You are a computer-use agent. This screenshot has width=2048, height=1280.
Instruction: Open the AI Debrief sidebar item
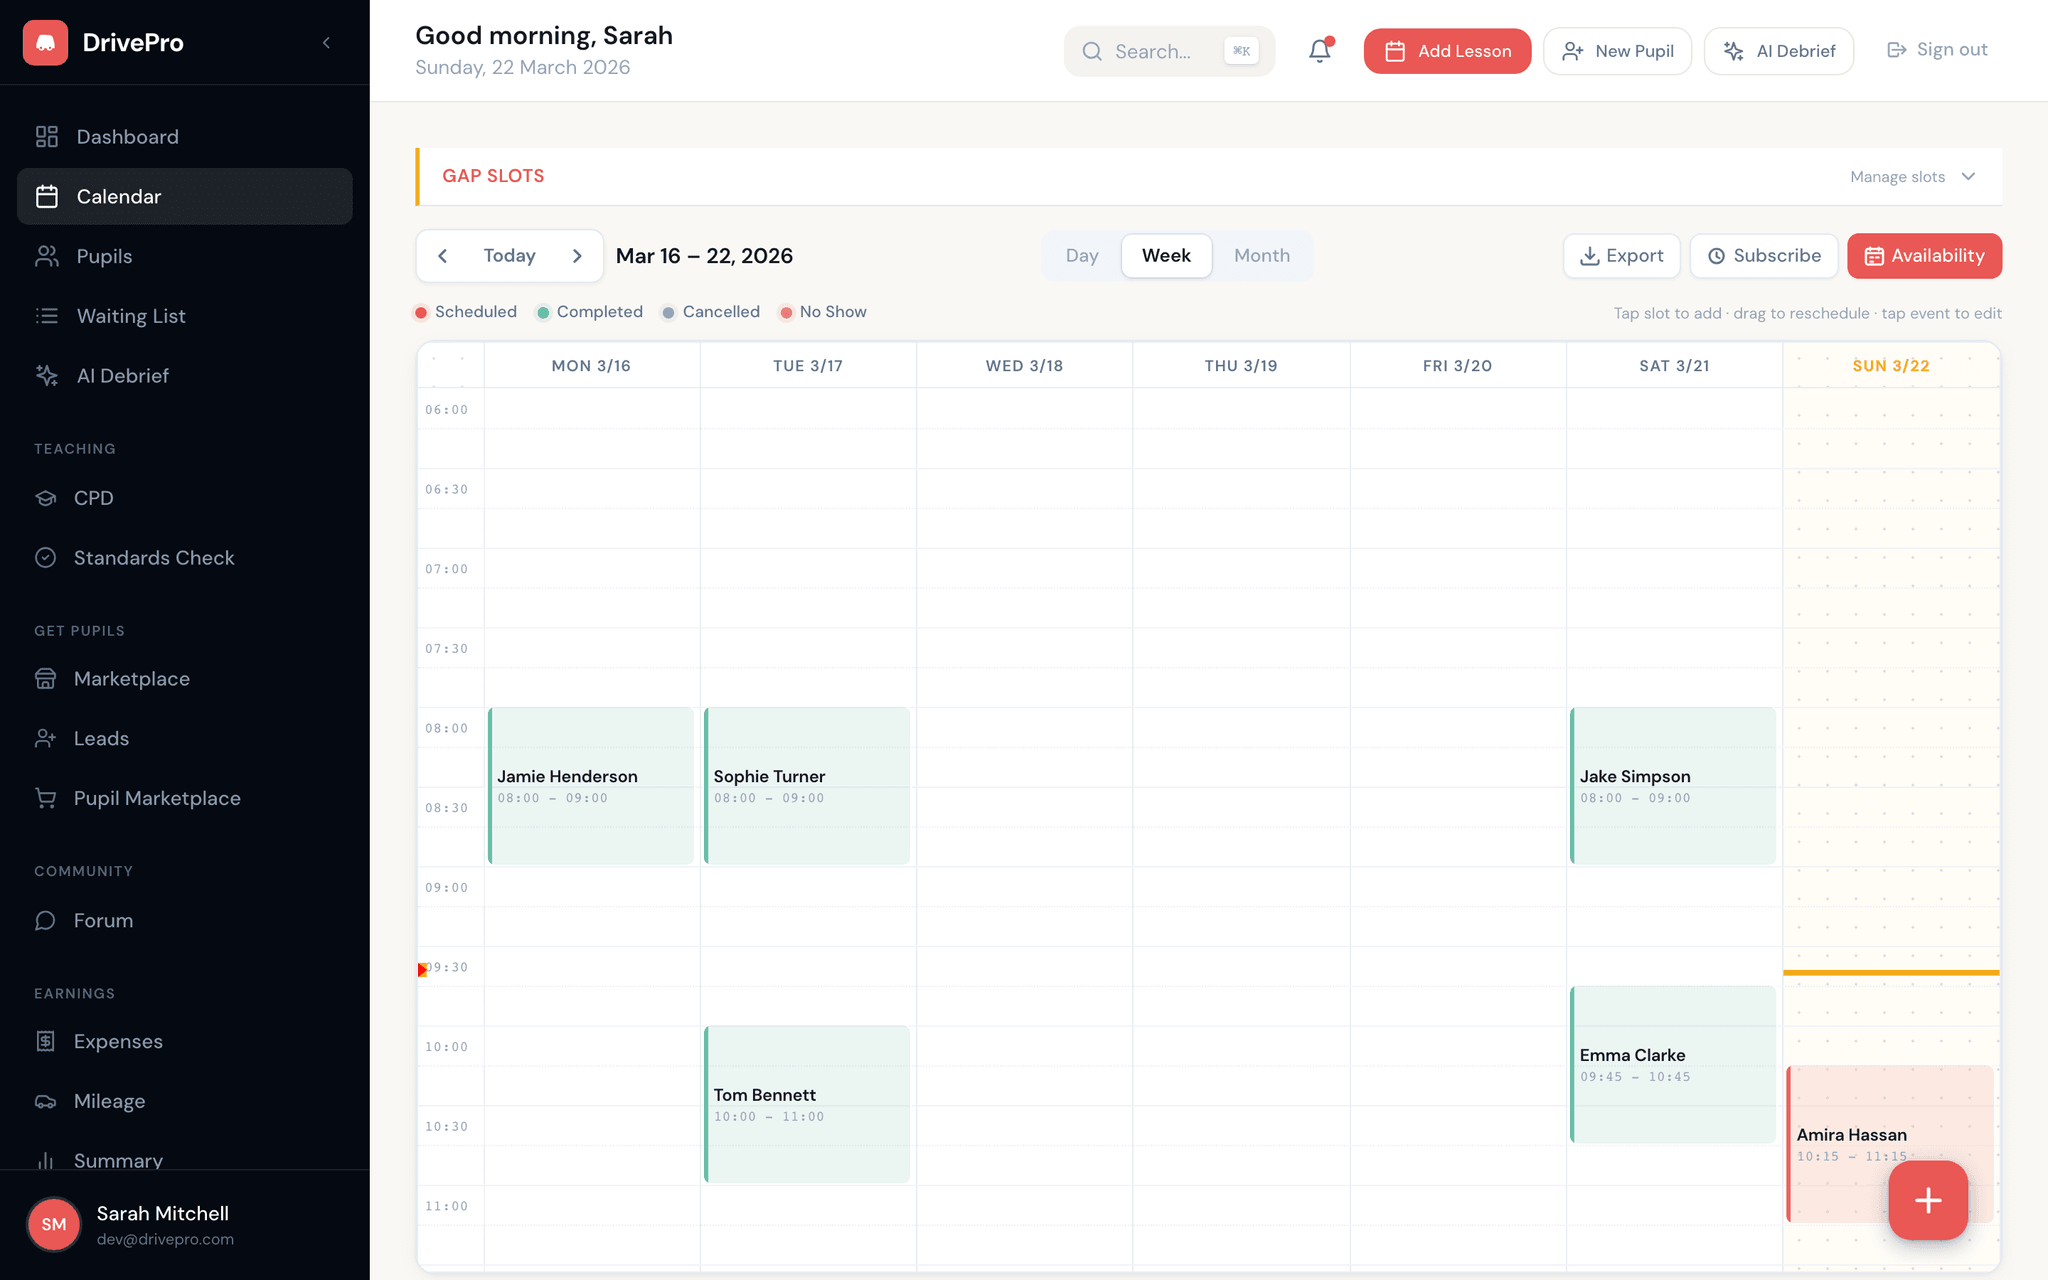coord(121,375)
